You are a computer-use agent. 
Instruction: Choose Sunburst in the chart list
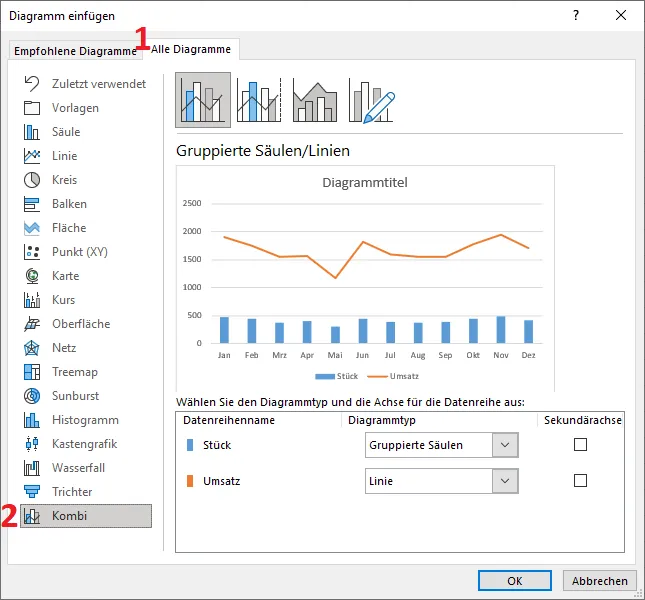76,396
